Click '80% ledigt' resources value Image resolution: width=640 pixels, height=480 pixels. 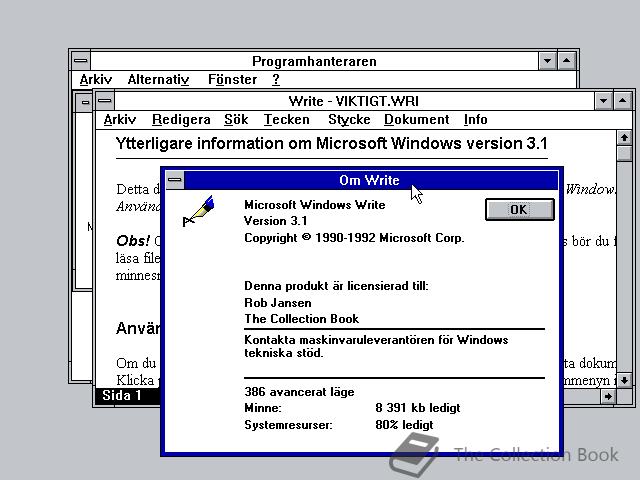(404, 425)
